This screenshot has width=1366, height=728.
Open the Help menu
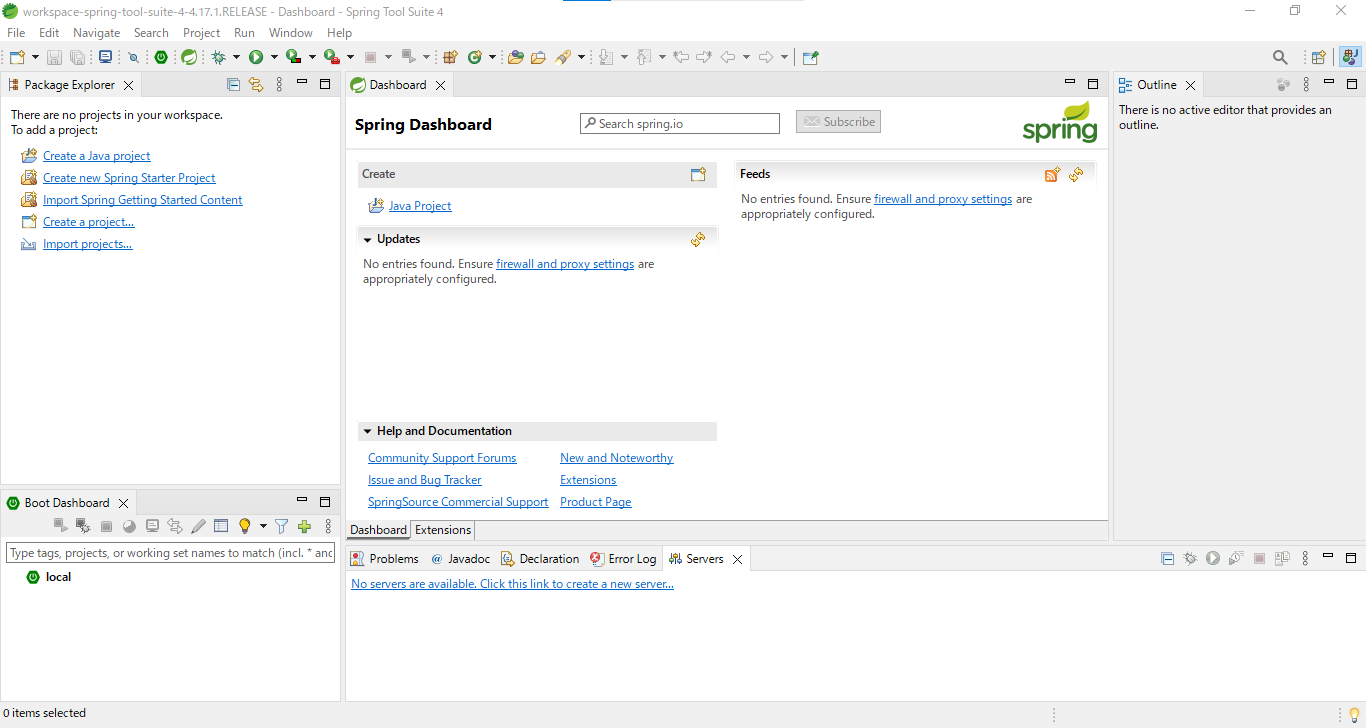click(x=340, y=33)
